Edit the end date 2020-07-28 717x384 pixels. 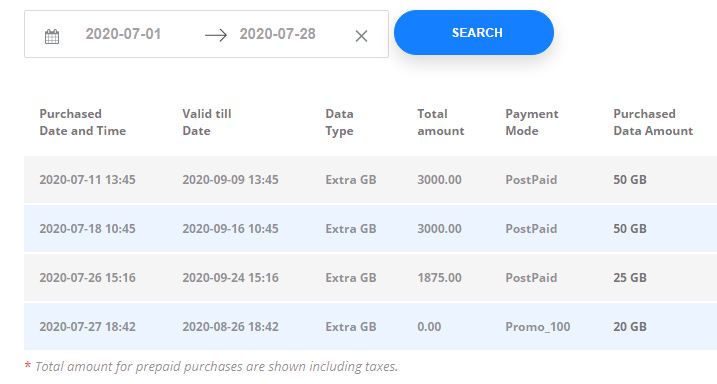click(278, 34)
